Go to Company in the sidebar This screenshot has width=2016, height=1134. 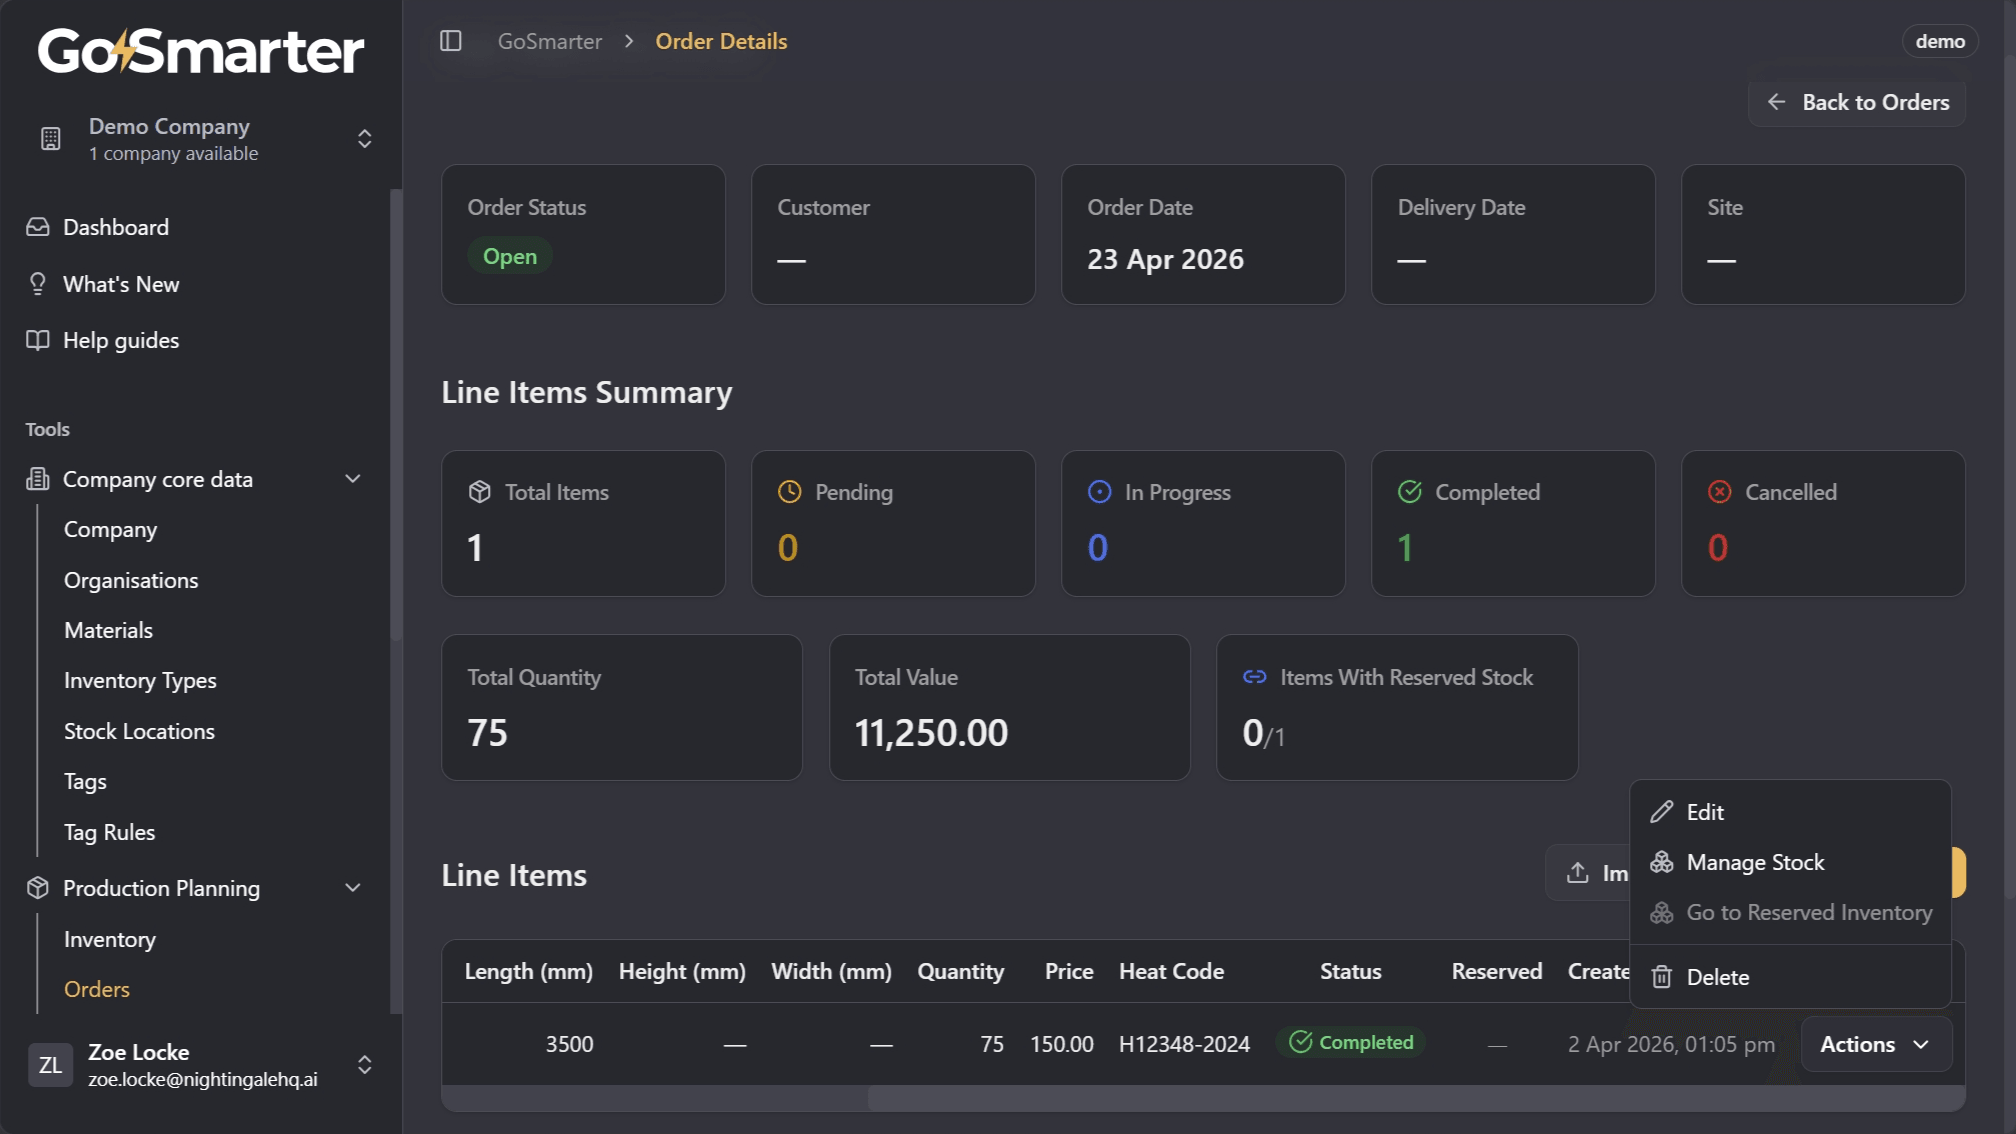coord(110,529)
